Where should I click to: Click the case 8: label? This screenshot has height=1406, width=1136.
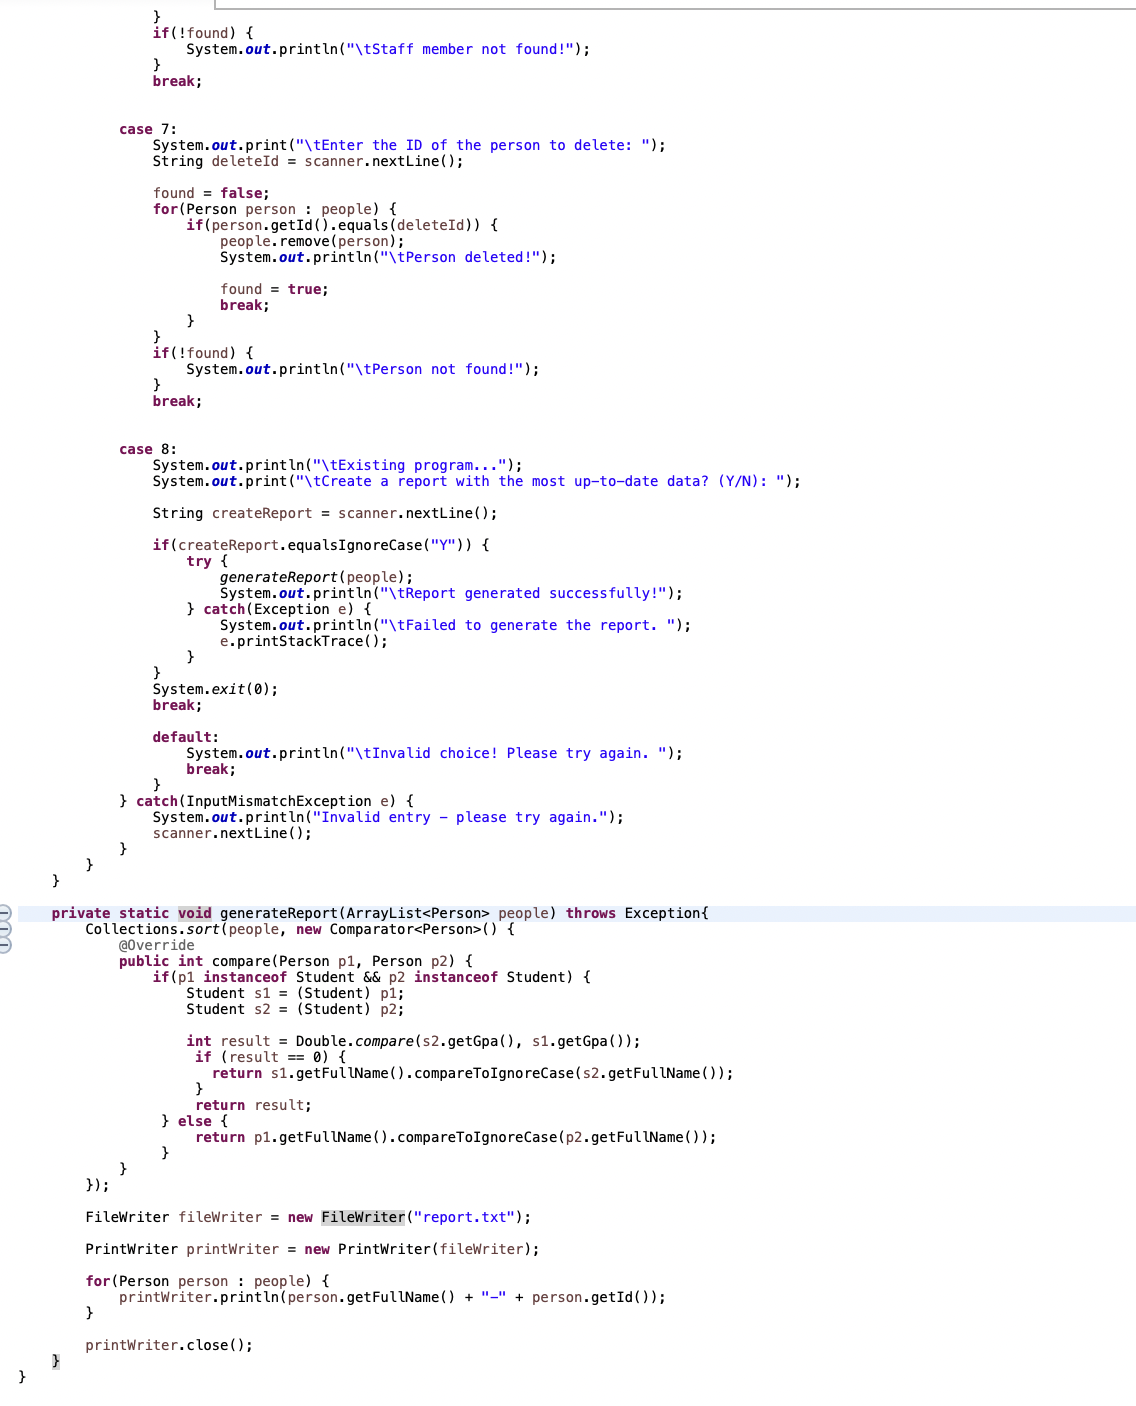(145, 449)
